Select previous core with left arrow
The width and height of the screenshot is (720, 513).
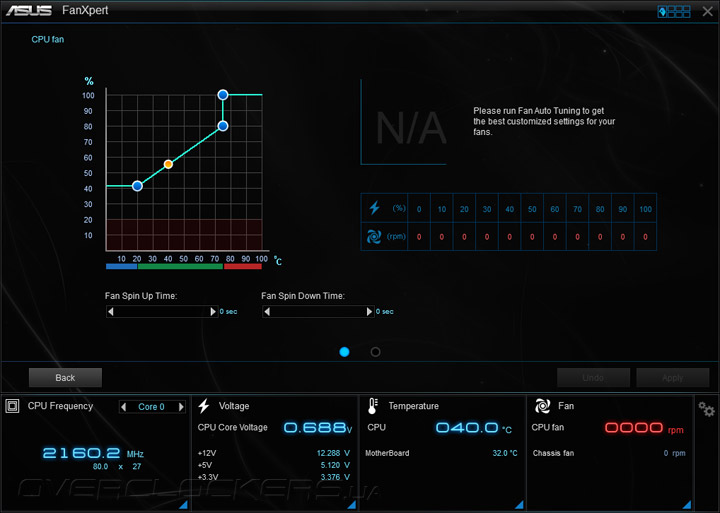point(123,406)
